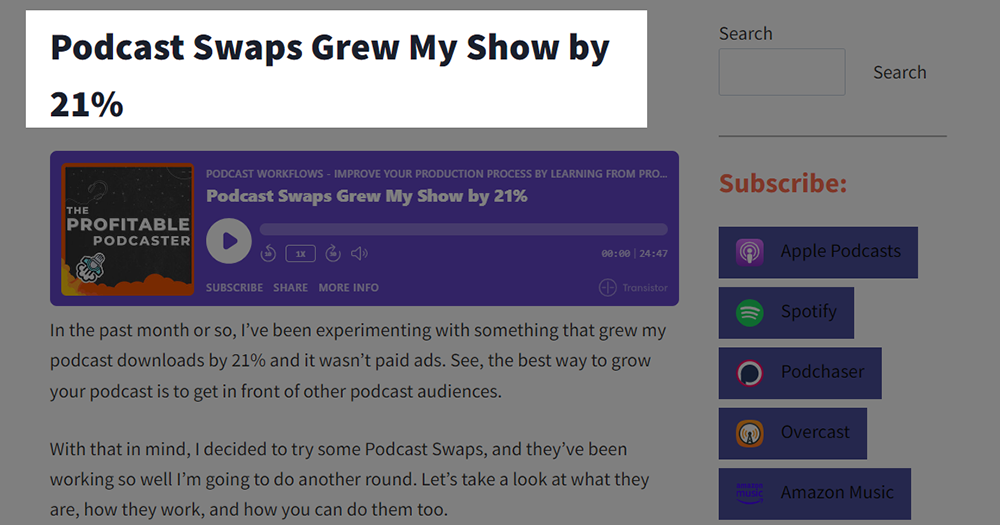Click the Amazon Music logo icon
Image resolution: width=1000 pixels, height=525 pixels.
tap(749, 494)
